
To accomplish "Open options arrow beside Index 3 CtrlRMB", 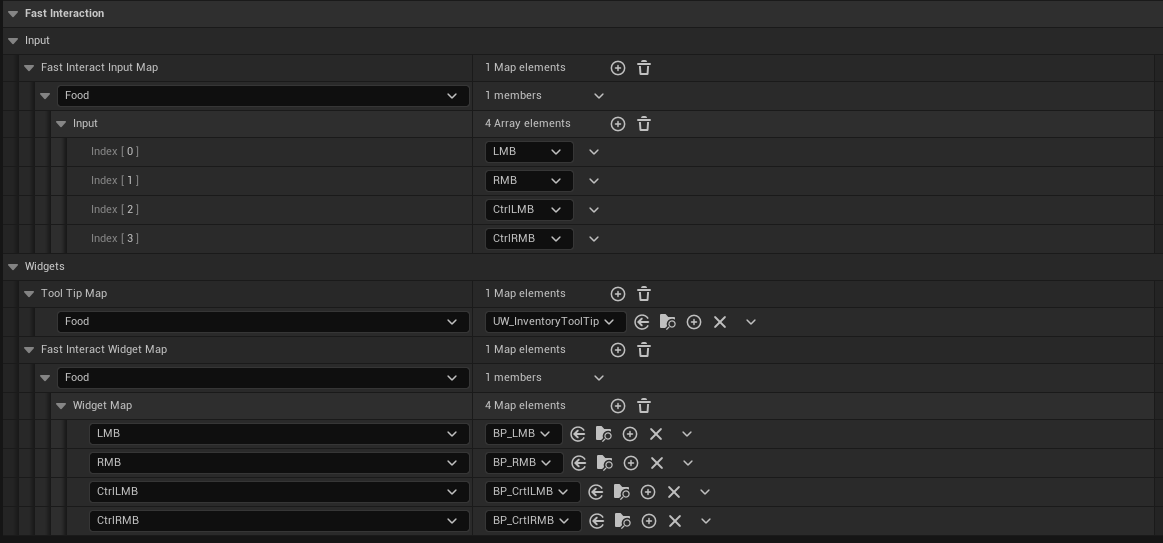I will [593, 239].
